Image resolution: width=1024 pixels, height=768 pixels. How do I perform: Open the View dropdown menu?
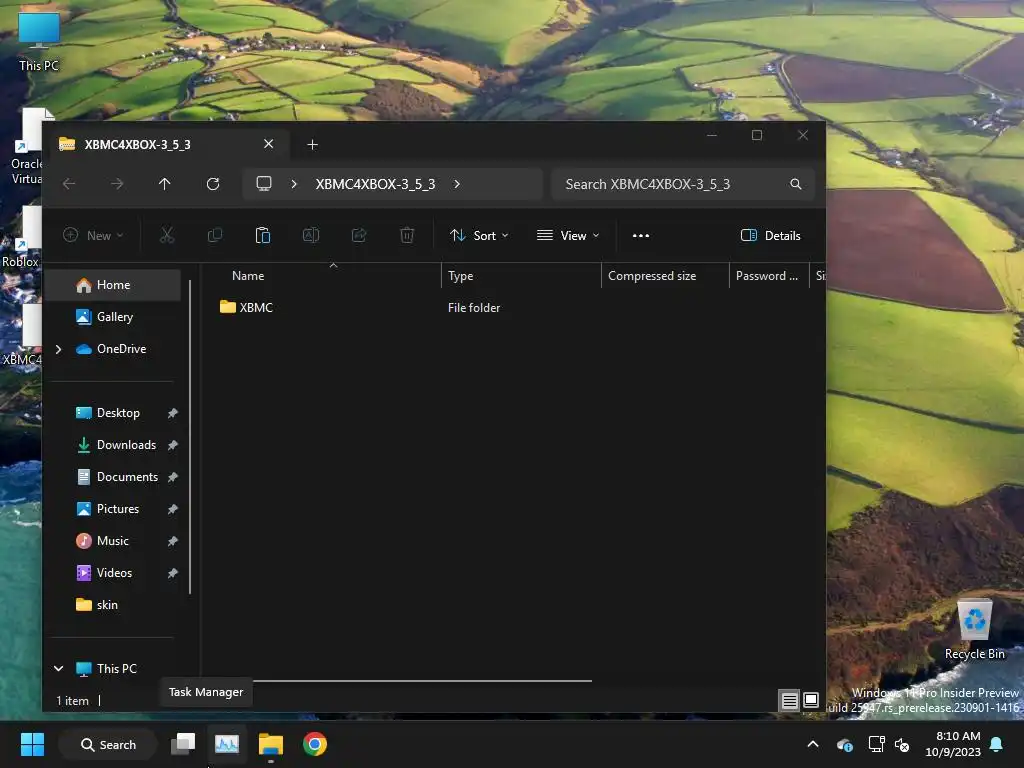click(568, 236)
